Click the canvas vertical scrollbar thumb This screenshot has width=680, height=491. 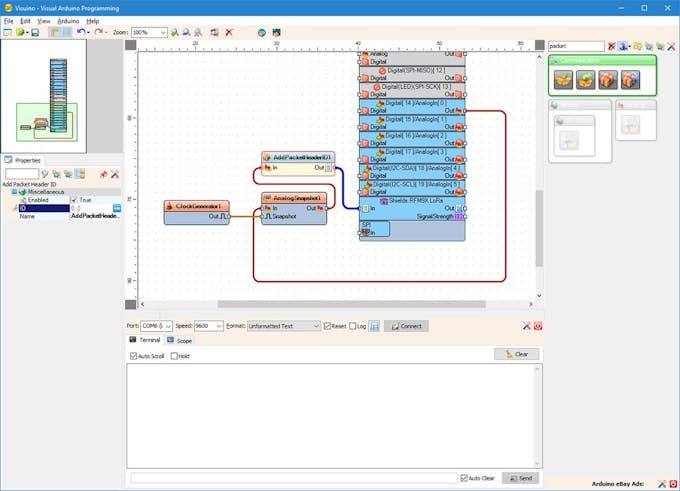click(x=539, y=228)
